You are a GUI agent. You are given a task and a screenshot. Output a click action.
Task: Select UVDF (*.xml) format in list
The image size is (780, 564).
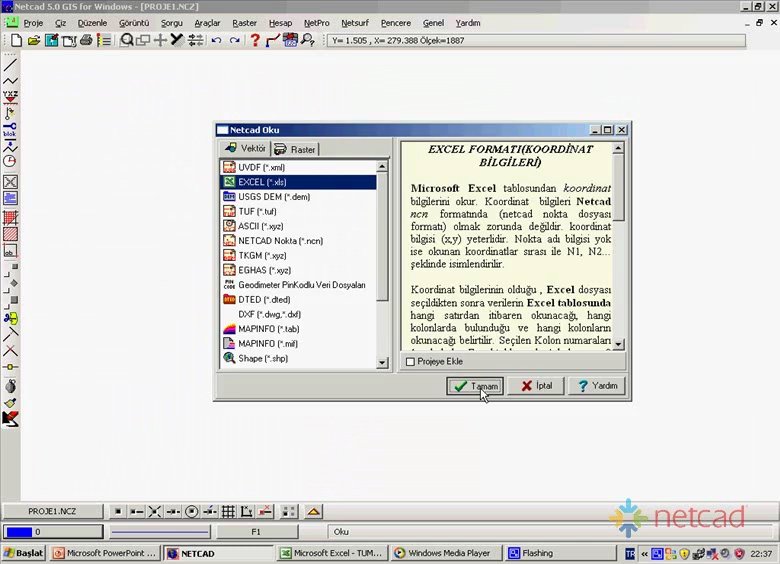298,167
